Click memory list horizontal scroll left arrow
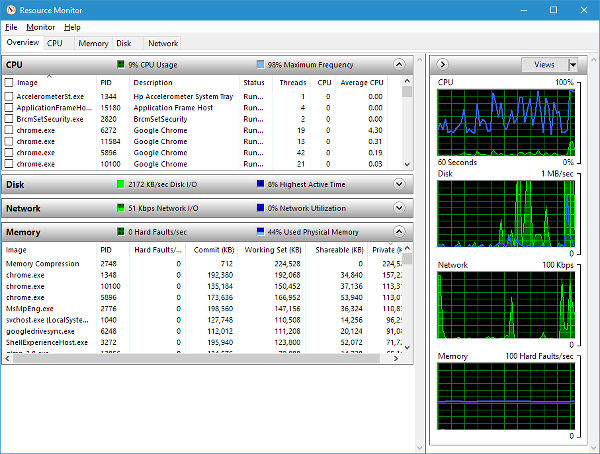 [x=7, y=358]
